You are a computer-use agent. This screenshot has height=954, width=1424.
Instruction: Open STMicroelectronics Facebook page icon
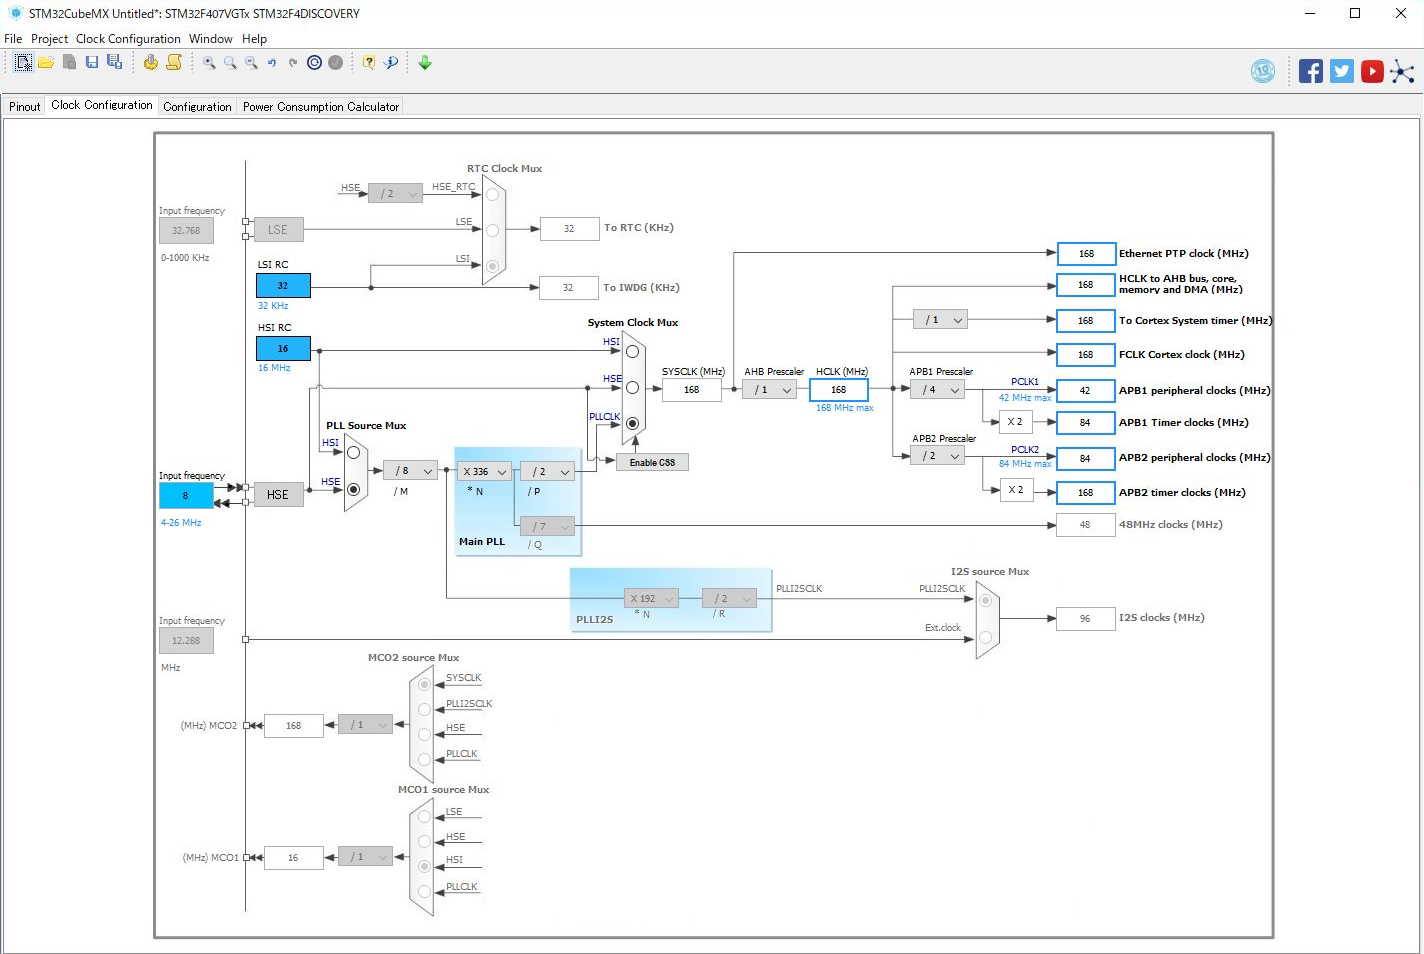[1310, 70]
